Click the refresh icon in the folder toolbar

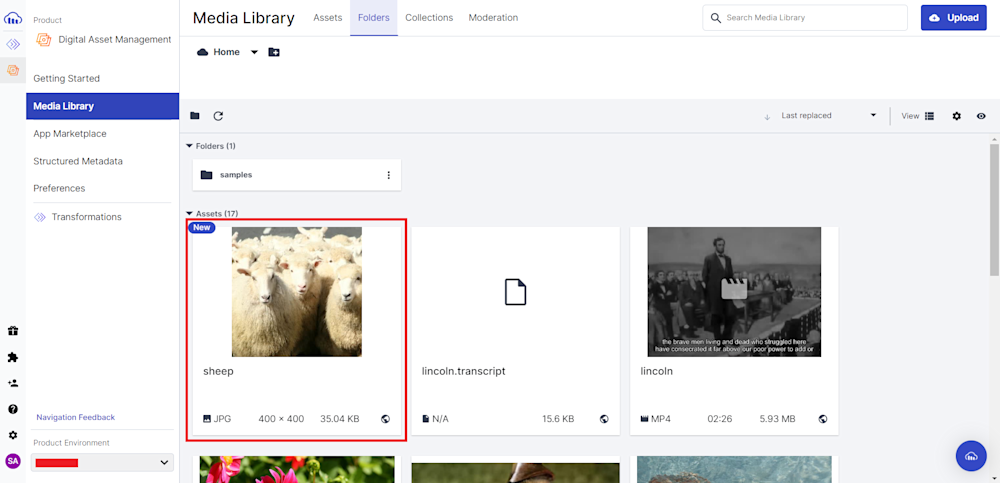(218, 116)
